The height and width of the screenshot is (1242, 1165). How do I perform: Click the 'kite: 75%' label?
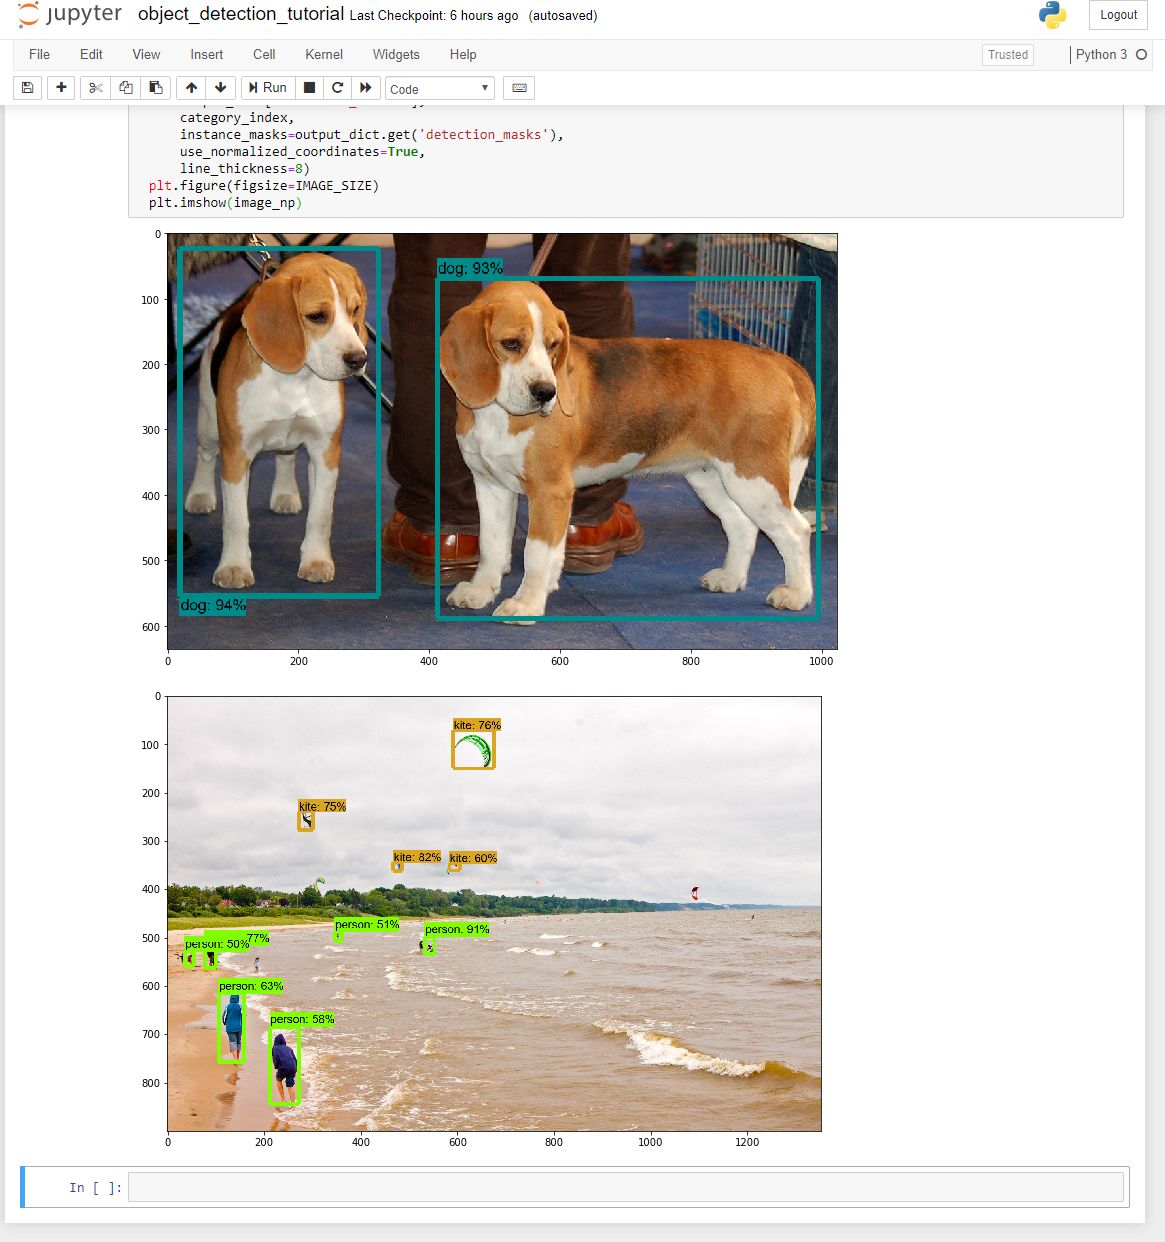tap(322, 806)
